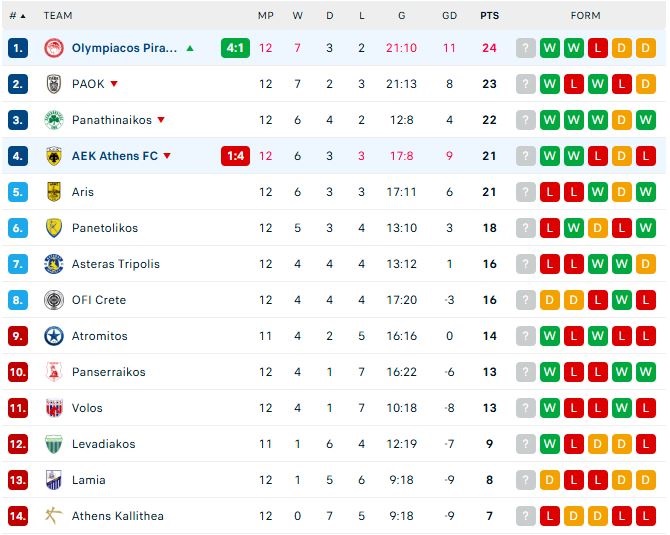Open the PAOK team logo
Screen dimensions: 670x535
pyautogui.click(x=54, y=84)
